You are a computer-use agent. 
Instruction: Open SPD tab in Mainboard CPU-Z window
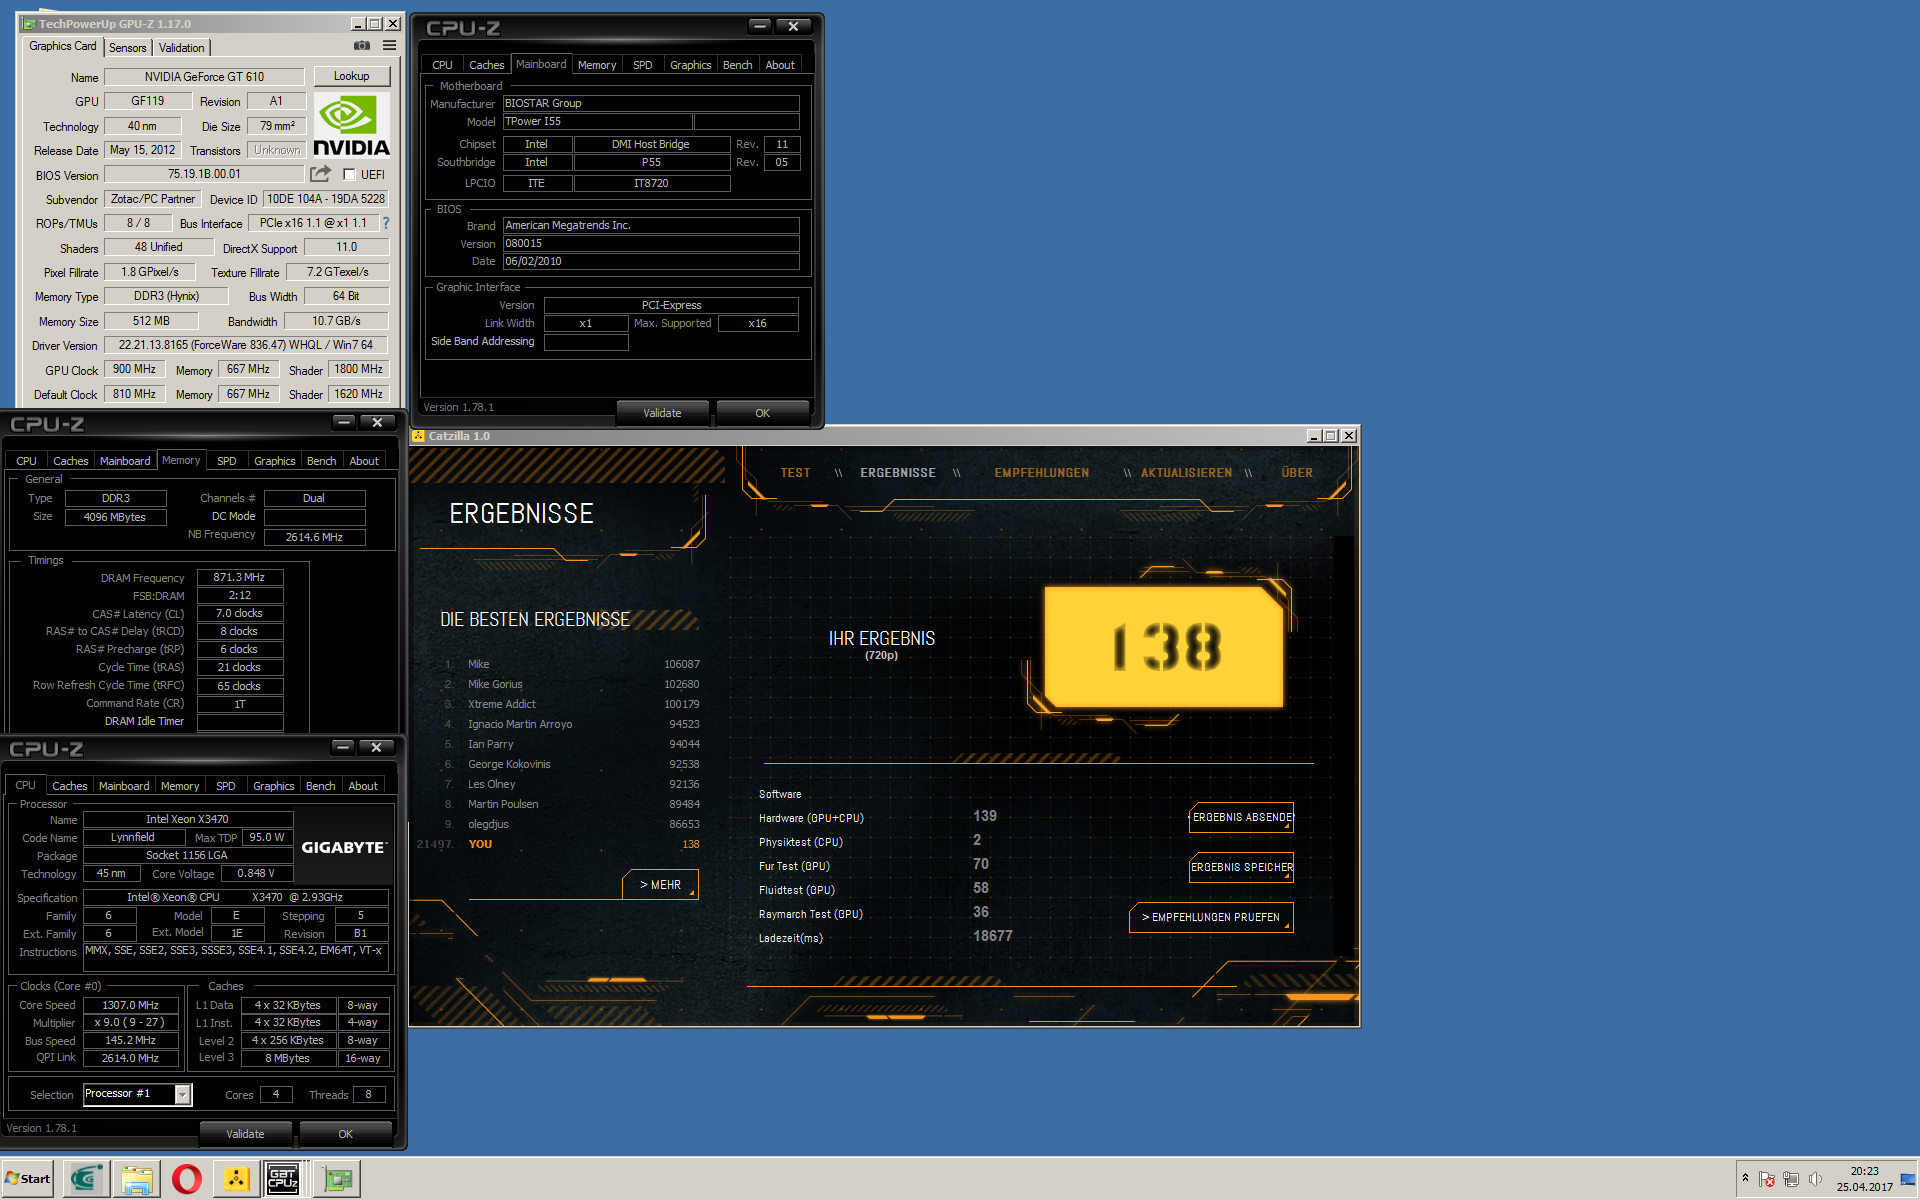[642, 65]
